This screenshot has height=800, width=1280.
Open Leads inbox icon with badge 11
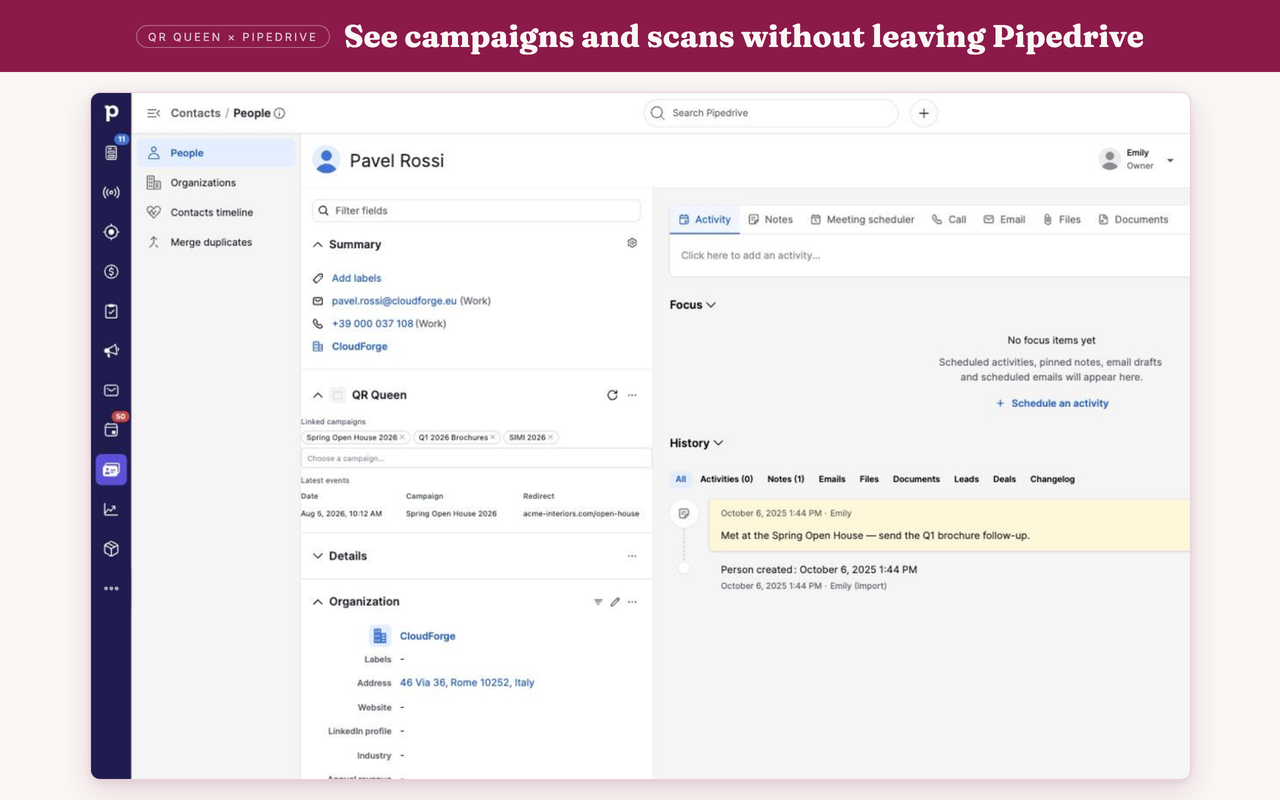tap(111, 152)
